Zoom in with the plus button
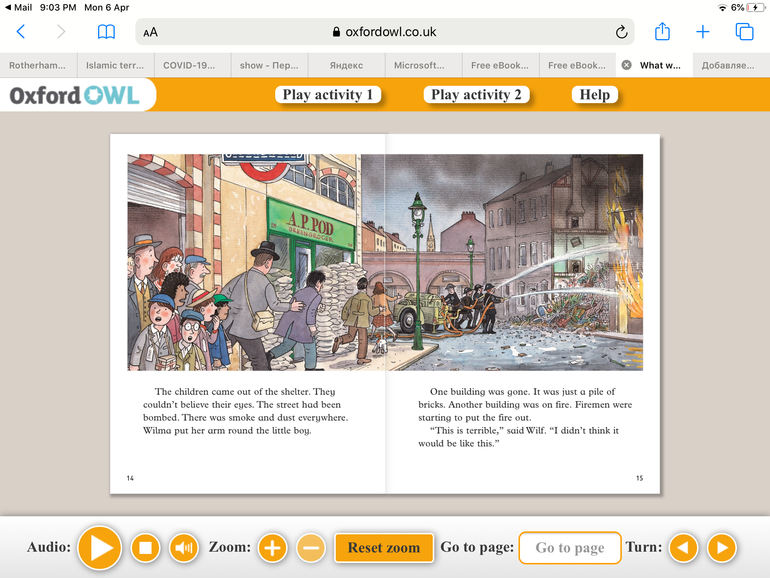The height and width of the screenshot is (578, 770). click(272, 547)
